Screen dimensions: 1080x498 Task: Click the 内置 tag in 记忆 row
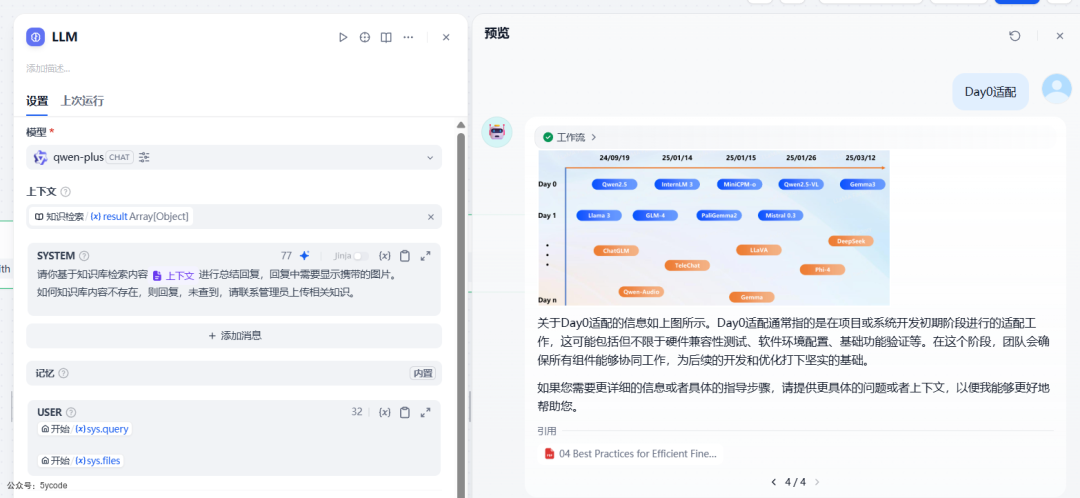[x=422, y=373]
